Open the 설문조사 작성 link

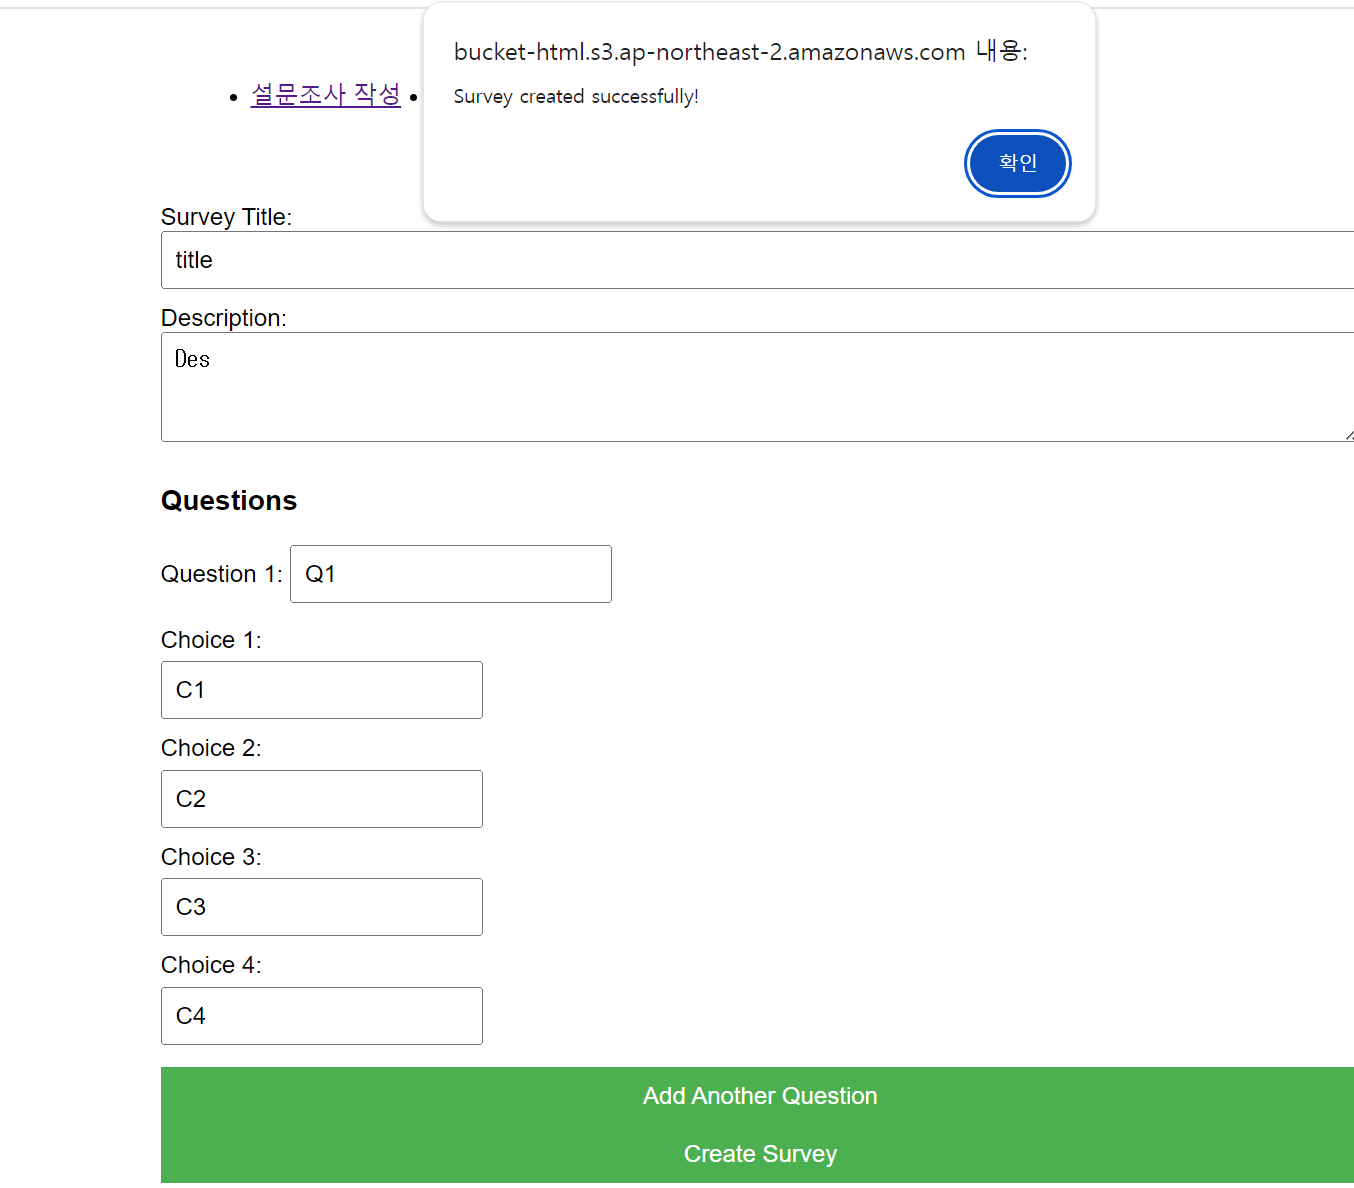(325, 95)
